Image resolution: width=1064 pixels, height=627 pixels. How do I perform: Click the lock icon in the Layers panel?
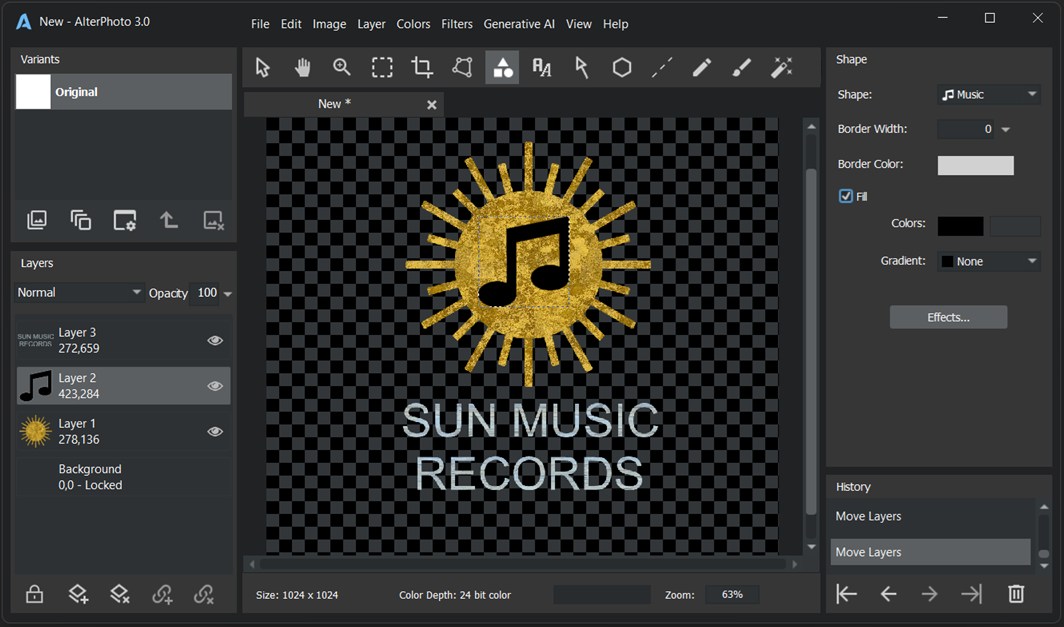click(x=34, y=593)
